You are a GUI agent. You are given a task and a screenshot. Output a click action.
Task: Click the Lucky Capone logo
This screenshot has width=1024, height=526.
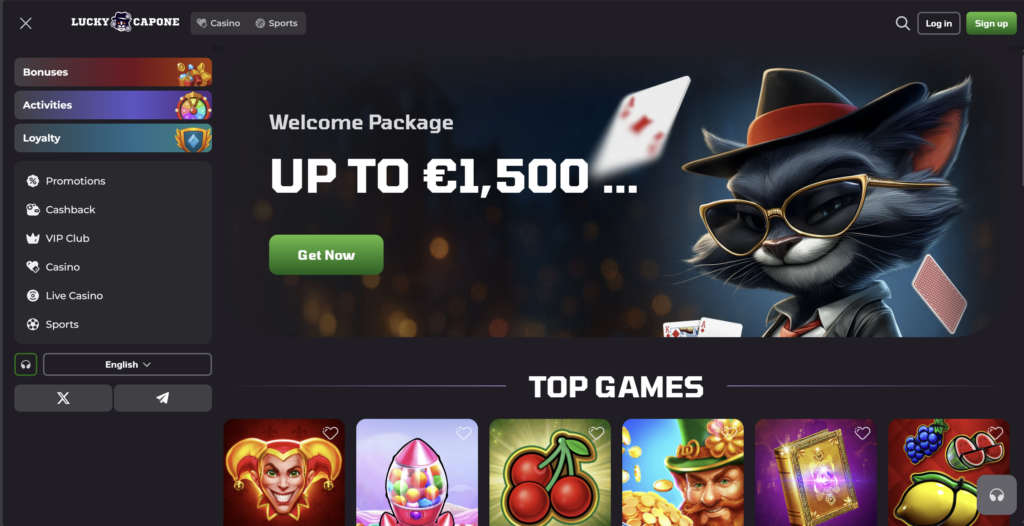click(125, 22)
